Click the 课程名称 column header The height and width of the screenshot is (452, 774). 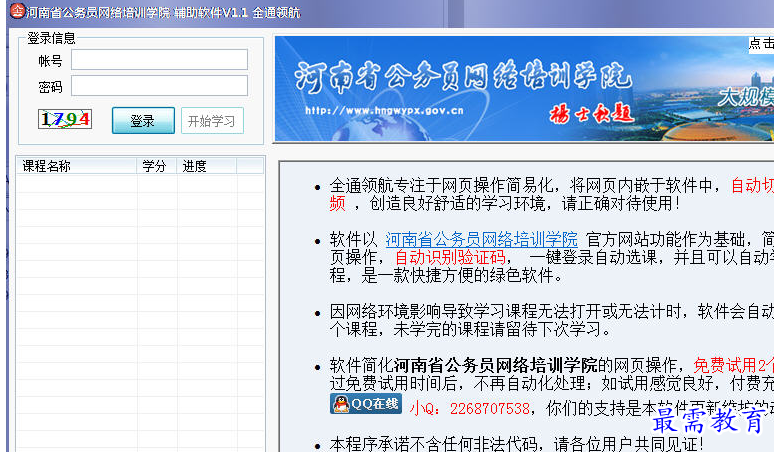(77, 166)
